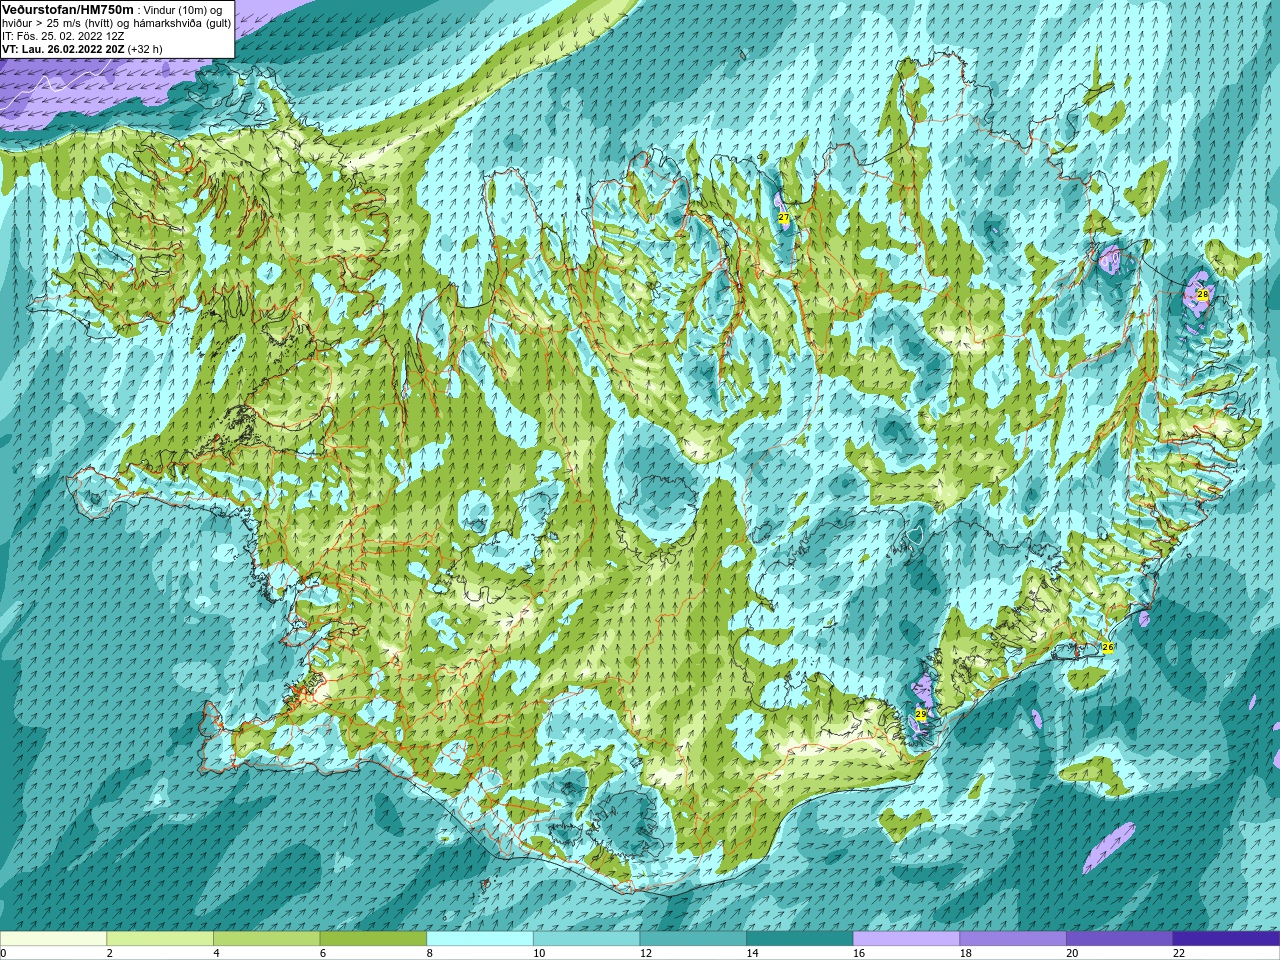Click the legend tick label 16
The height and width of the screenshot is (960, 1280).
tap(858, 953)
